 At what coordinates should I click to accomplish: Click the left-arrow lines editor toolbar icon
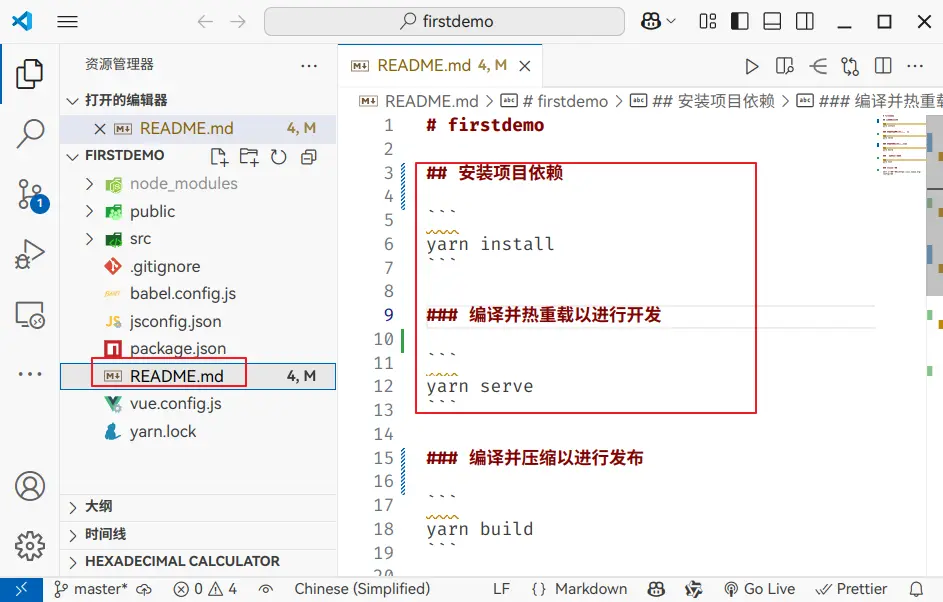pyautogui.click(x=817, y=66)
